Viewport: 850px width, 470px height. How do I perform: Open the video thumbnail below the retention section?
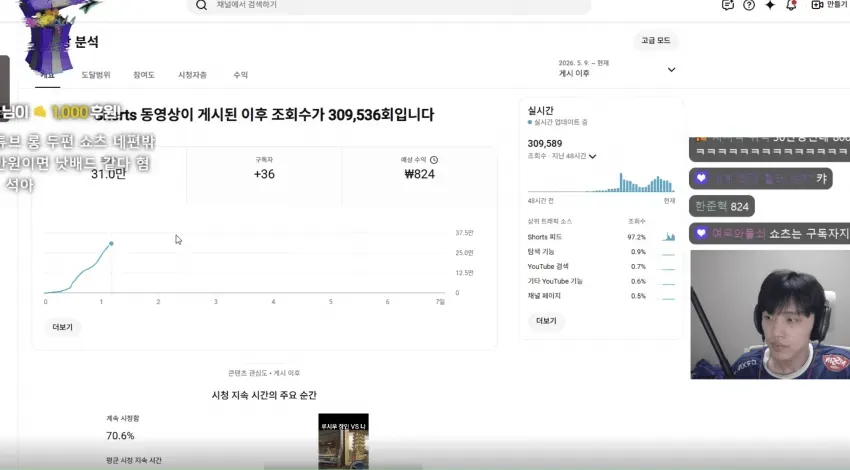point(343,441)
